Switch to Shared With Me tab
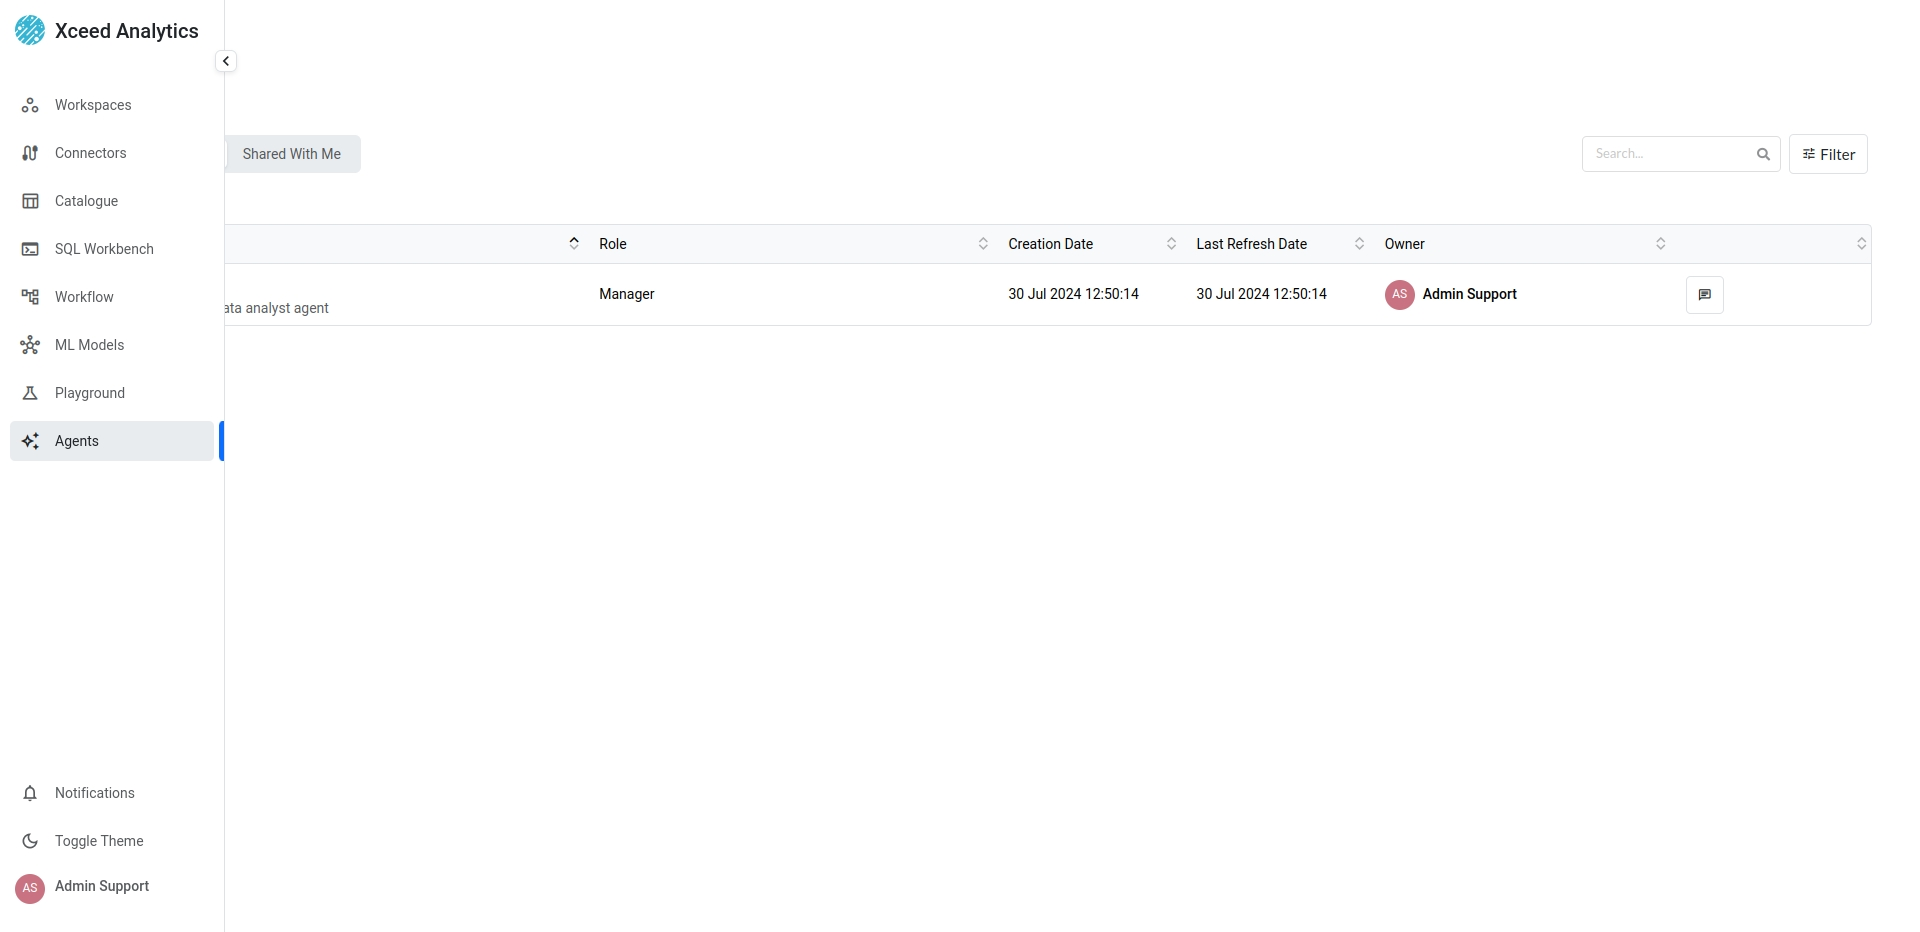Image resolution: width=1920 pixels, height=932 pixels. pos(292,154)
